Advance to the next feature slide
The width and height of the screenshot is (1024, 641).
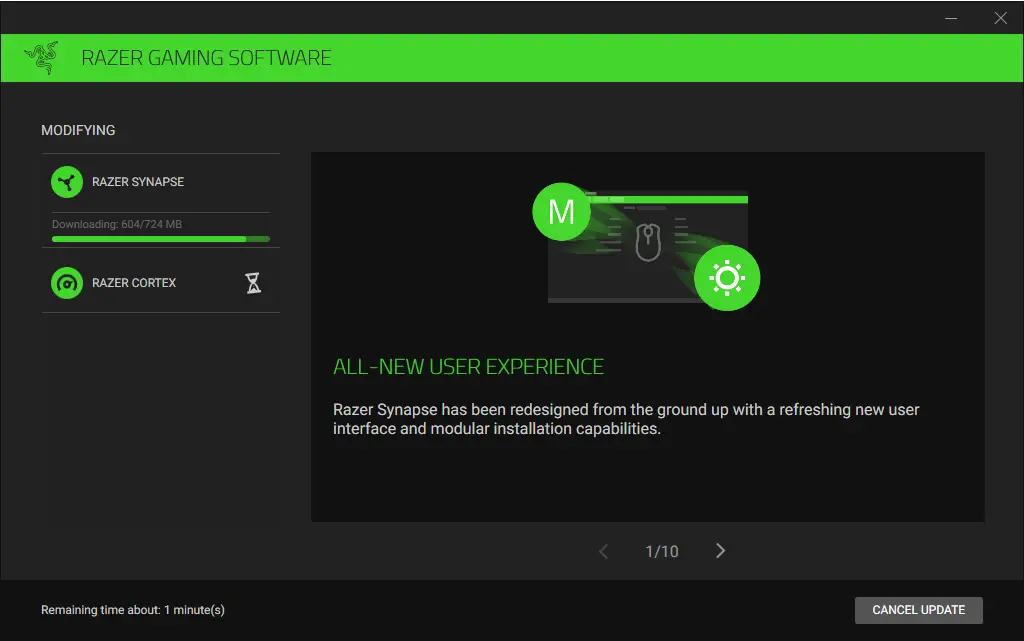[720, 550]
